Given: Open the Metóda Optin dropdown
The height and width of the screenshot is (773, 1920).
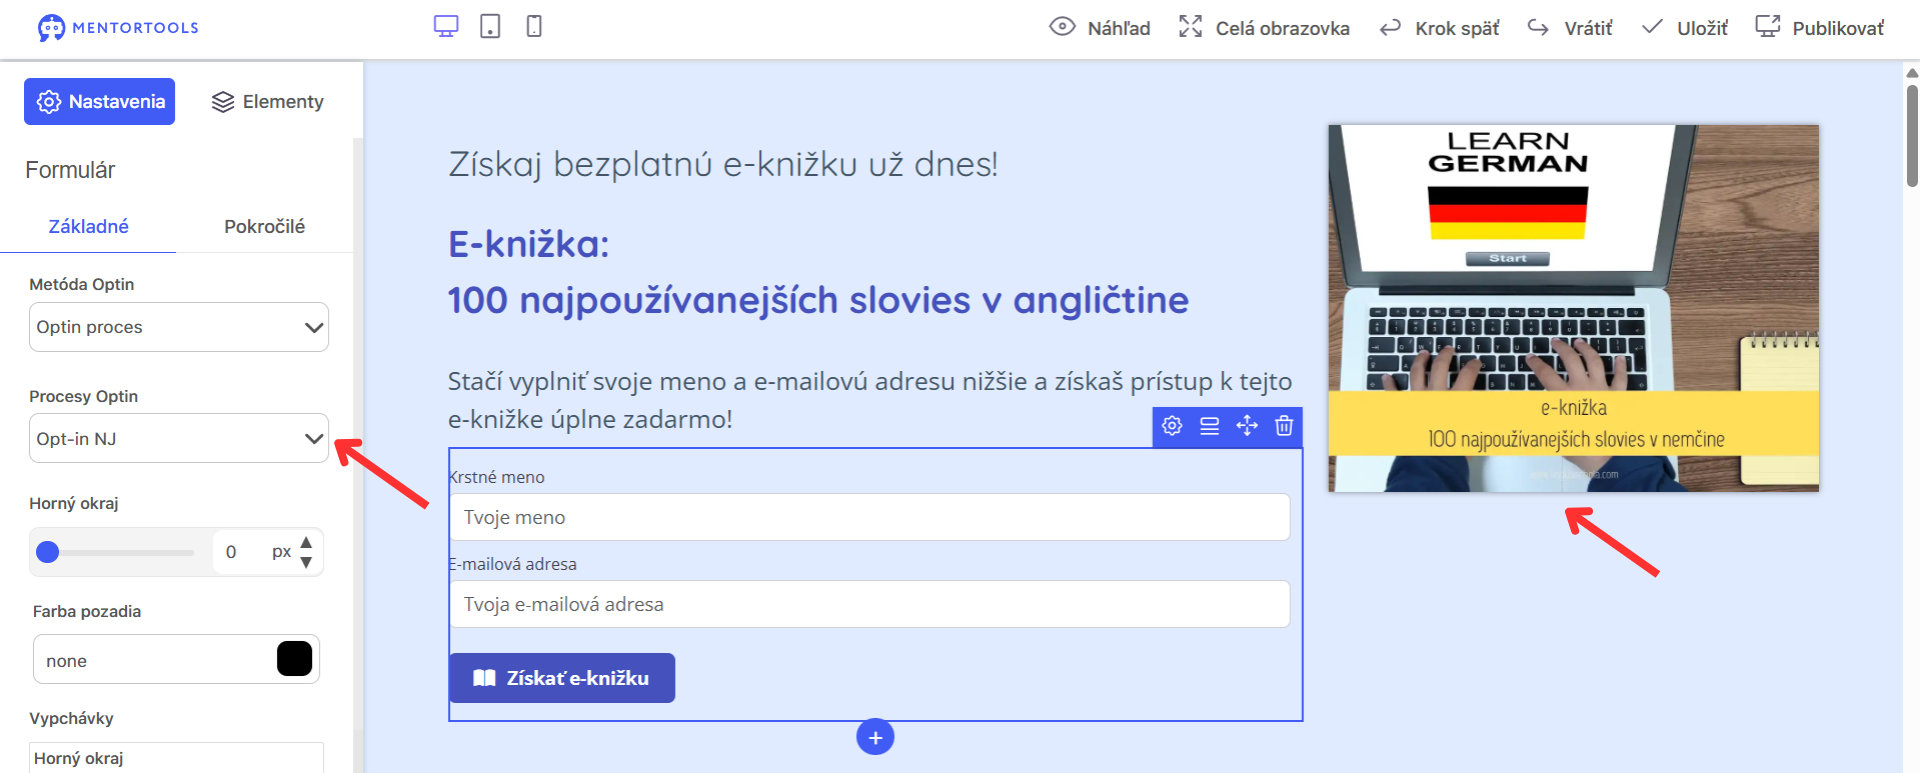Looking at the screenshot, I should coord(179,327).
